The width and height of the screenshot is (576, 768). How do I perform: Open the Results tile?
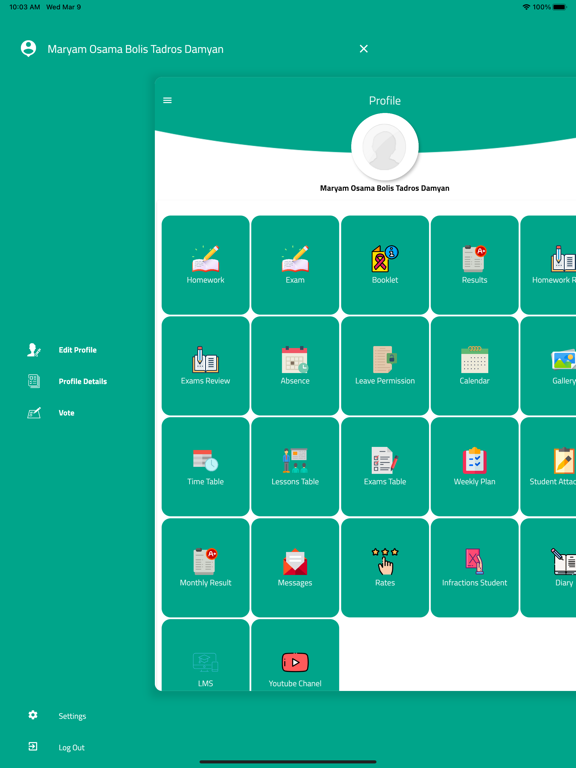tap(475, 265)
